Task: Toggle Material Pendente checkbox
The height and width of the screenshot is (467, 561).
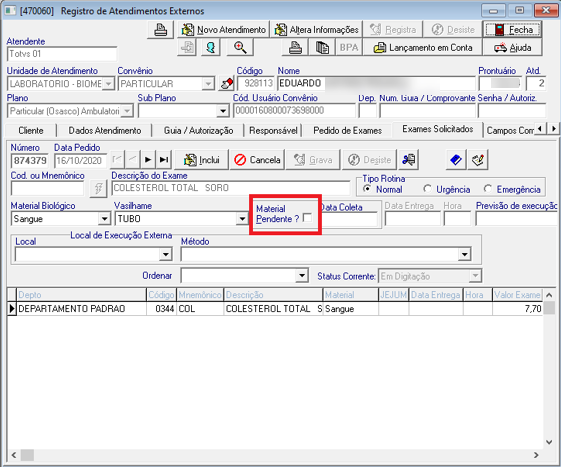Action: pyautogui.click(x=307, y=218)
